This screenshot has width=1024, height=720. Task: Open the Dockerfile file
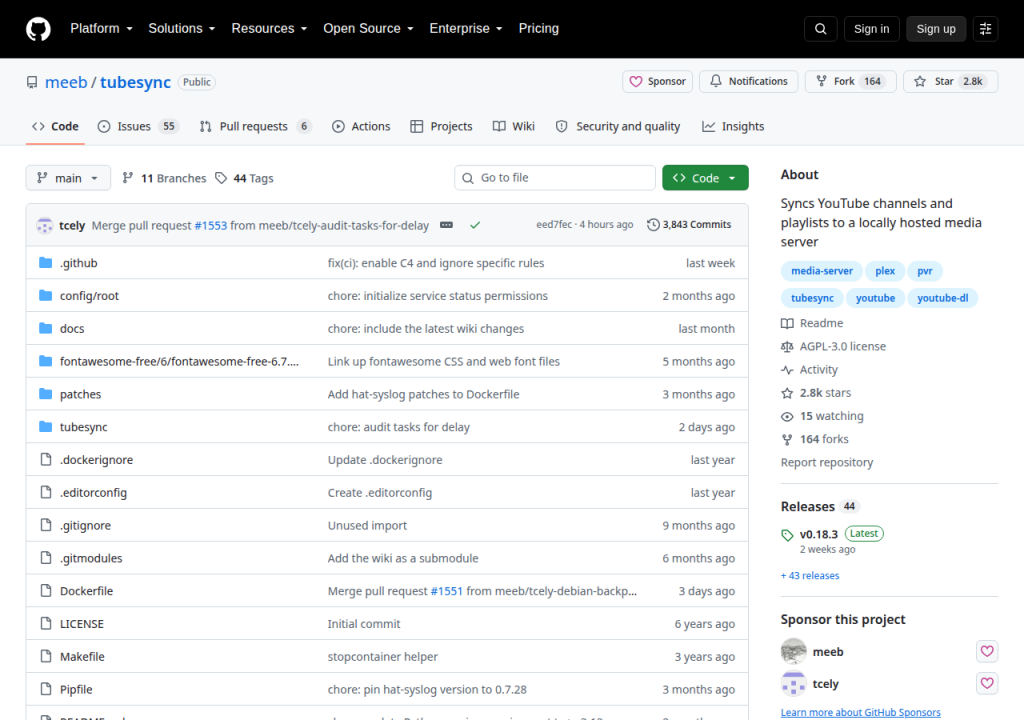[86, 591]
